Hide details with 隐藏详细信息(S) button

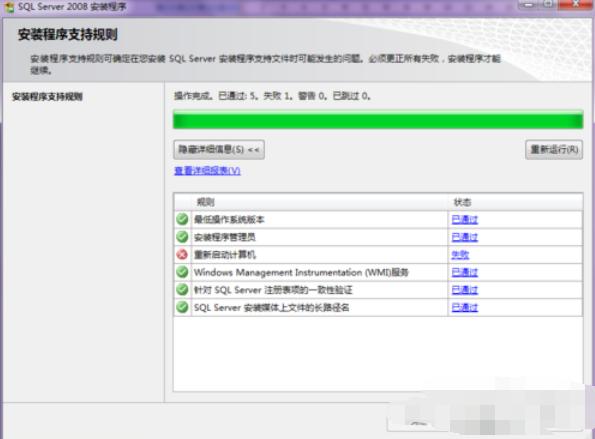tap(219, 149)
